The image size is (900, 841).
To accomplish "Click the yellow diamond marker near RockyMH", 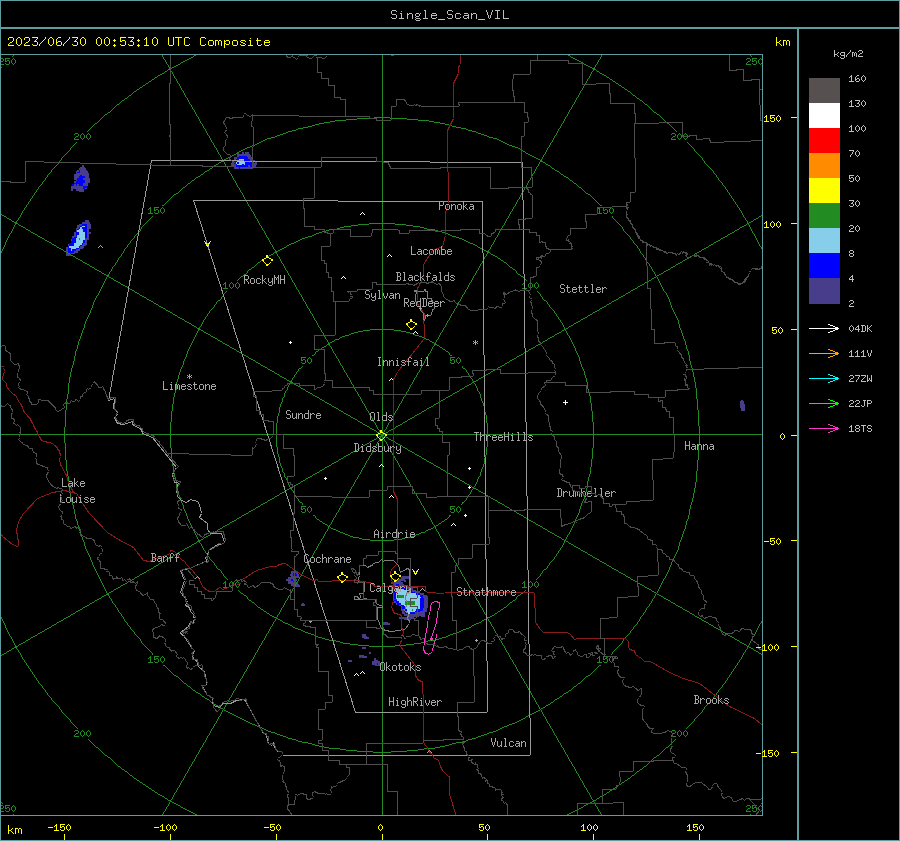I will 267,261.
